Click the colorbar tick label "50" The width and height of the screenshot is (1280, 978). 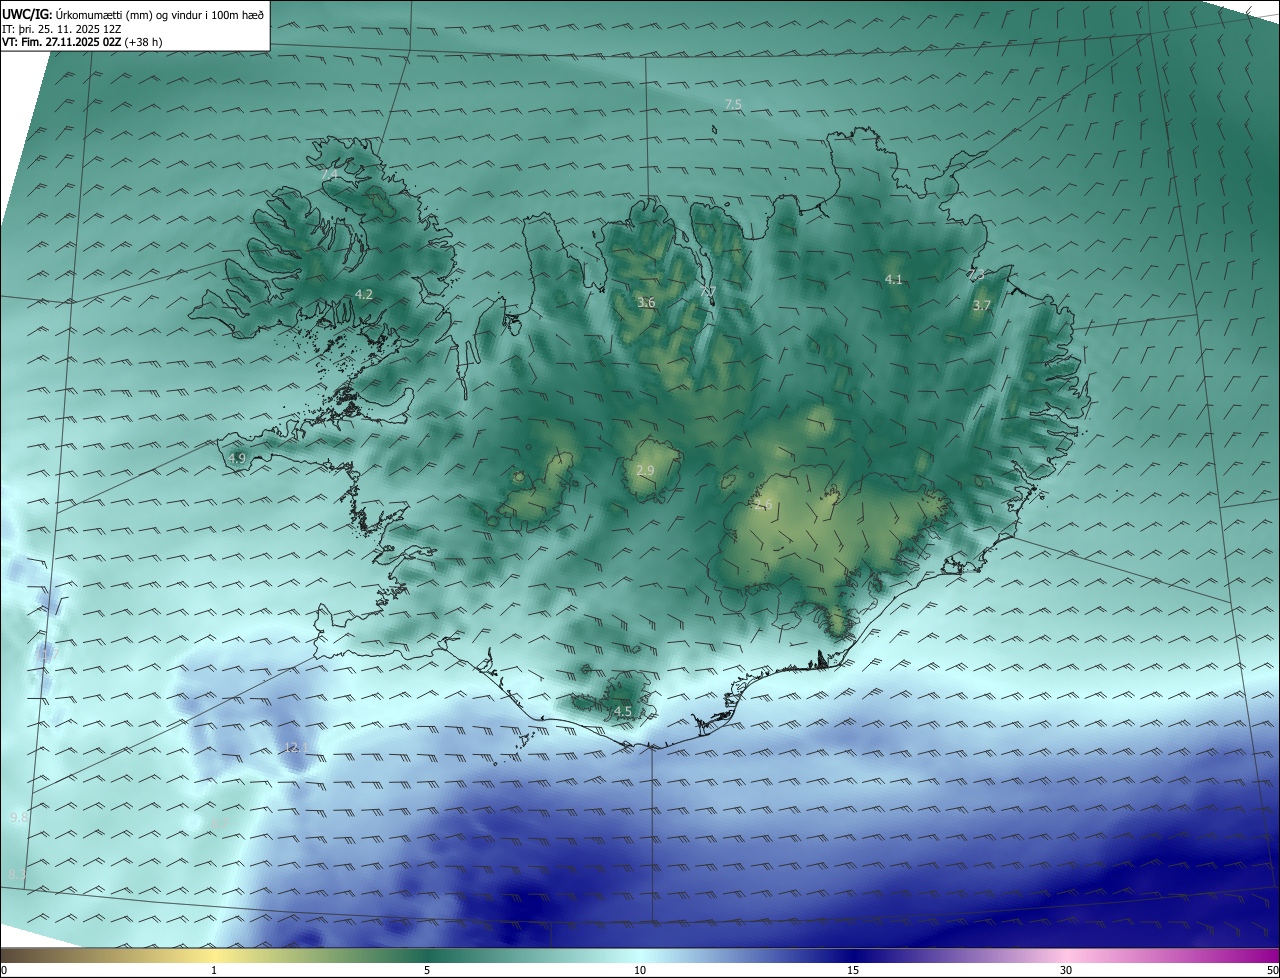[x=1272, y=970]
